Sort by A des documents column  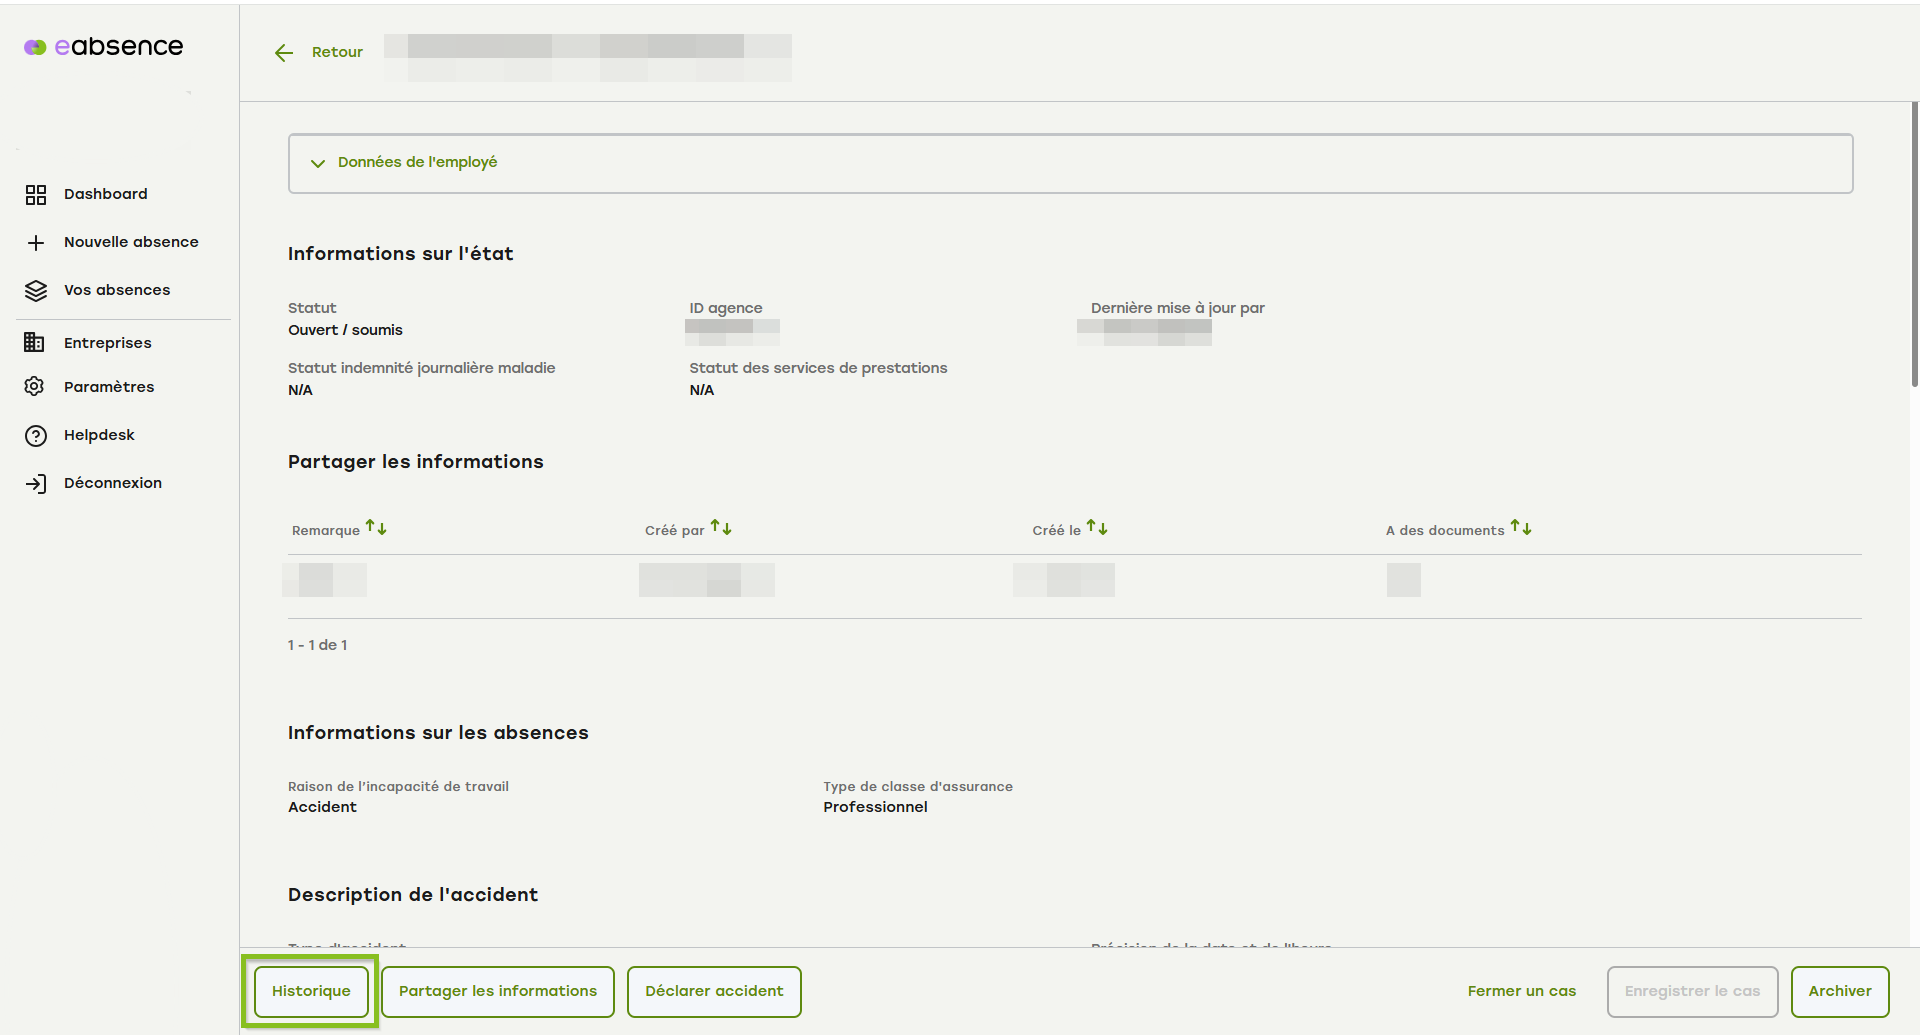1521,528
